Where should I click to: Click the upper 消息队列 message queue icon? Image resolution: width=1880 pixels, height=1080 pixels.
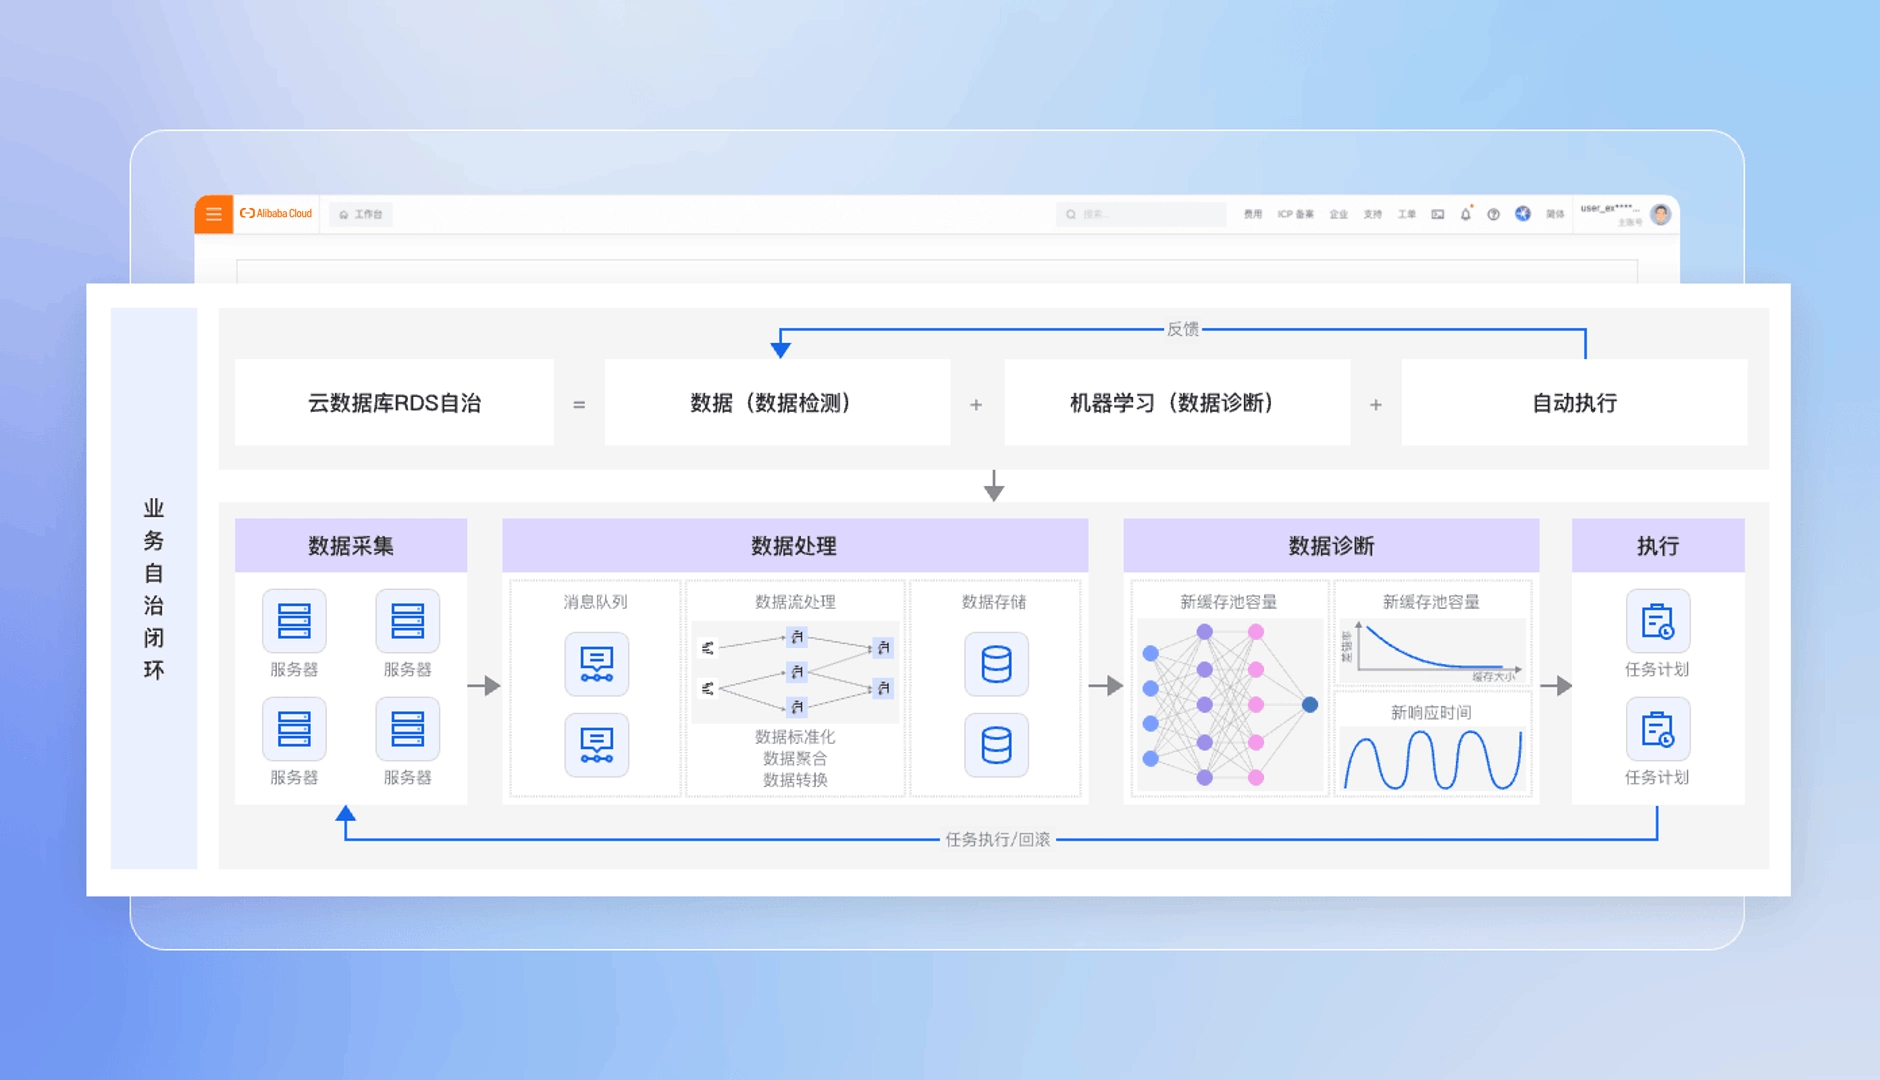point(597,664)
